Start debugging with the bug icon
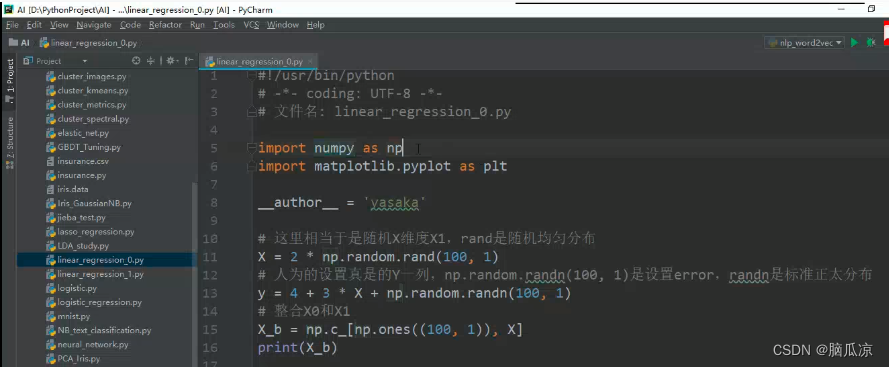Screen dimensions: 889x367 (871, 43)
